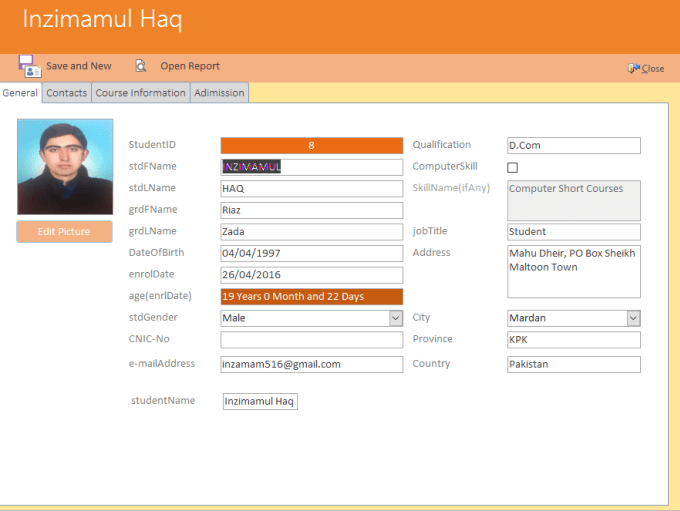
Task: Click the studentName field Inzimamul Haq
Action: click(x=260, y=401)
